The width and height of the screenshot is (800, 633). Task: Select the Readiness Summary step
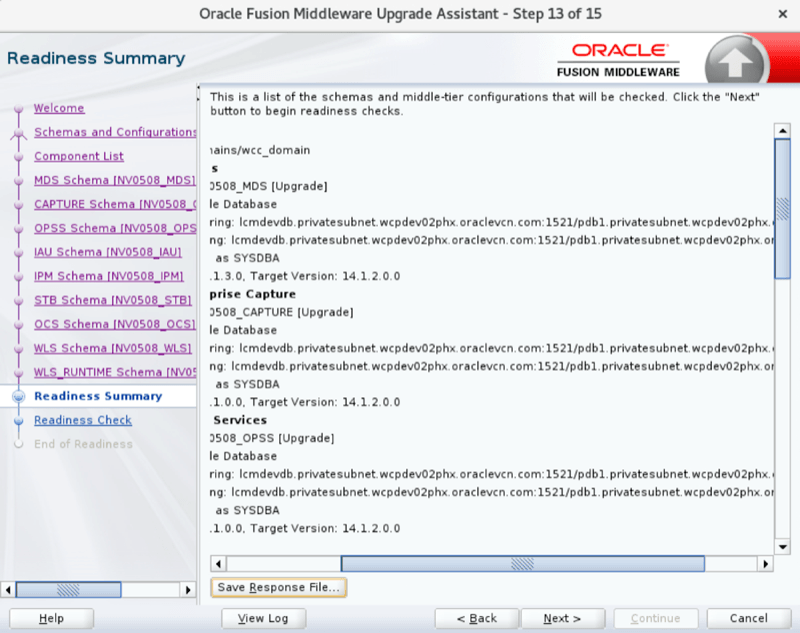click(x=98, y=396)
